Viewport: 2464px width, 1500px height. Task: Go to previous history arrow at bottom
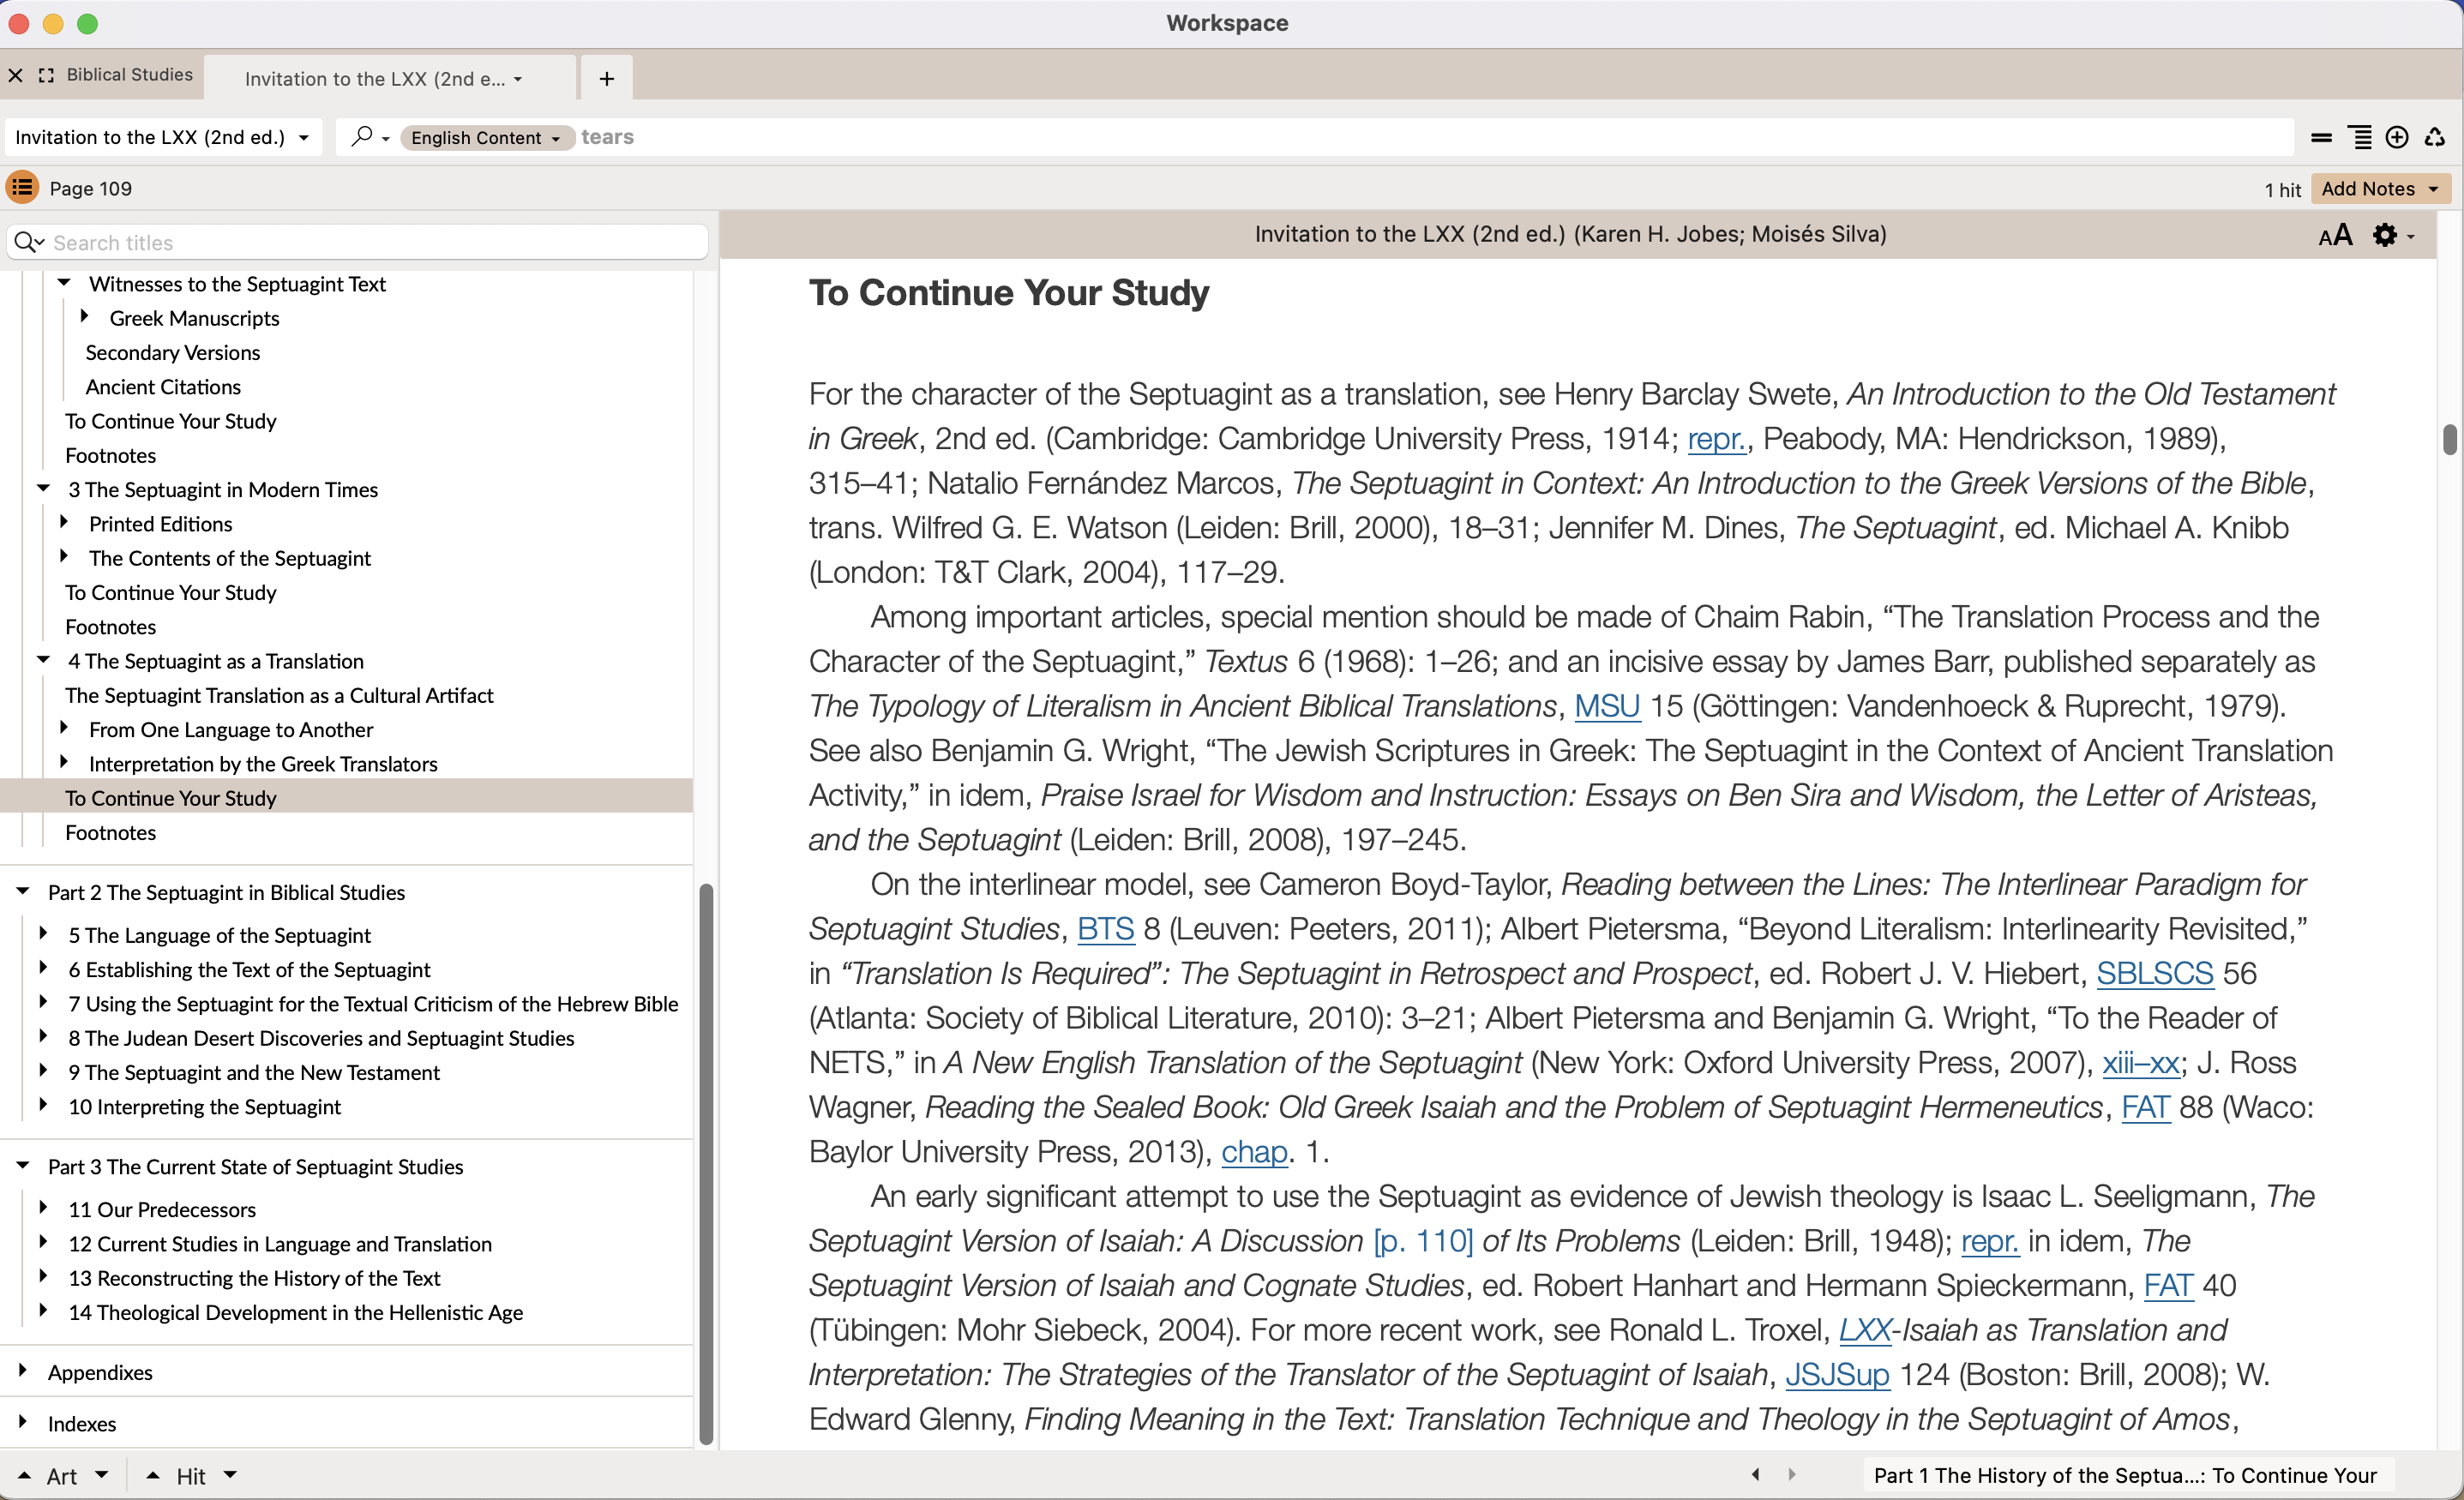(x=1755, y=1474)
